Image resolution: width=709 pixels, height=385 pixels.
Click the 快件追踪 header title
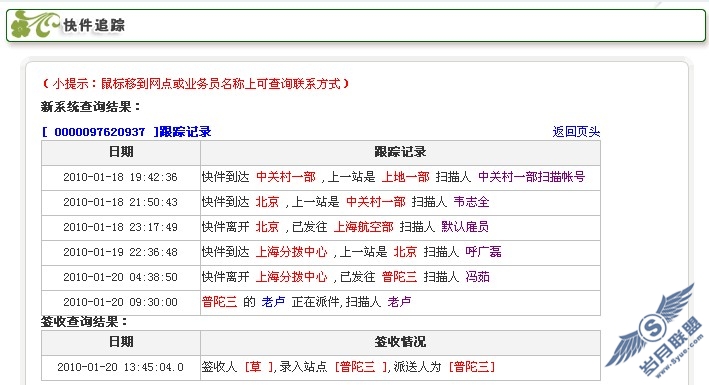[94, 25]
